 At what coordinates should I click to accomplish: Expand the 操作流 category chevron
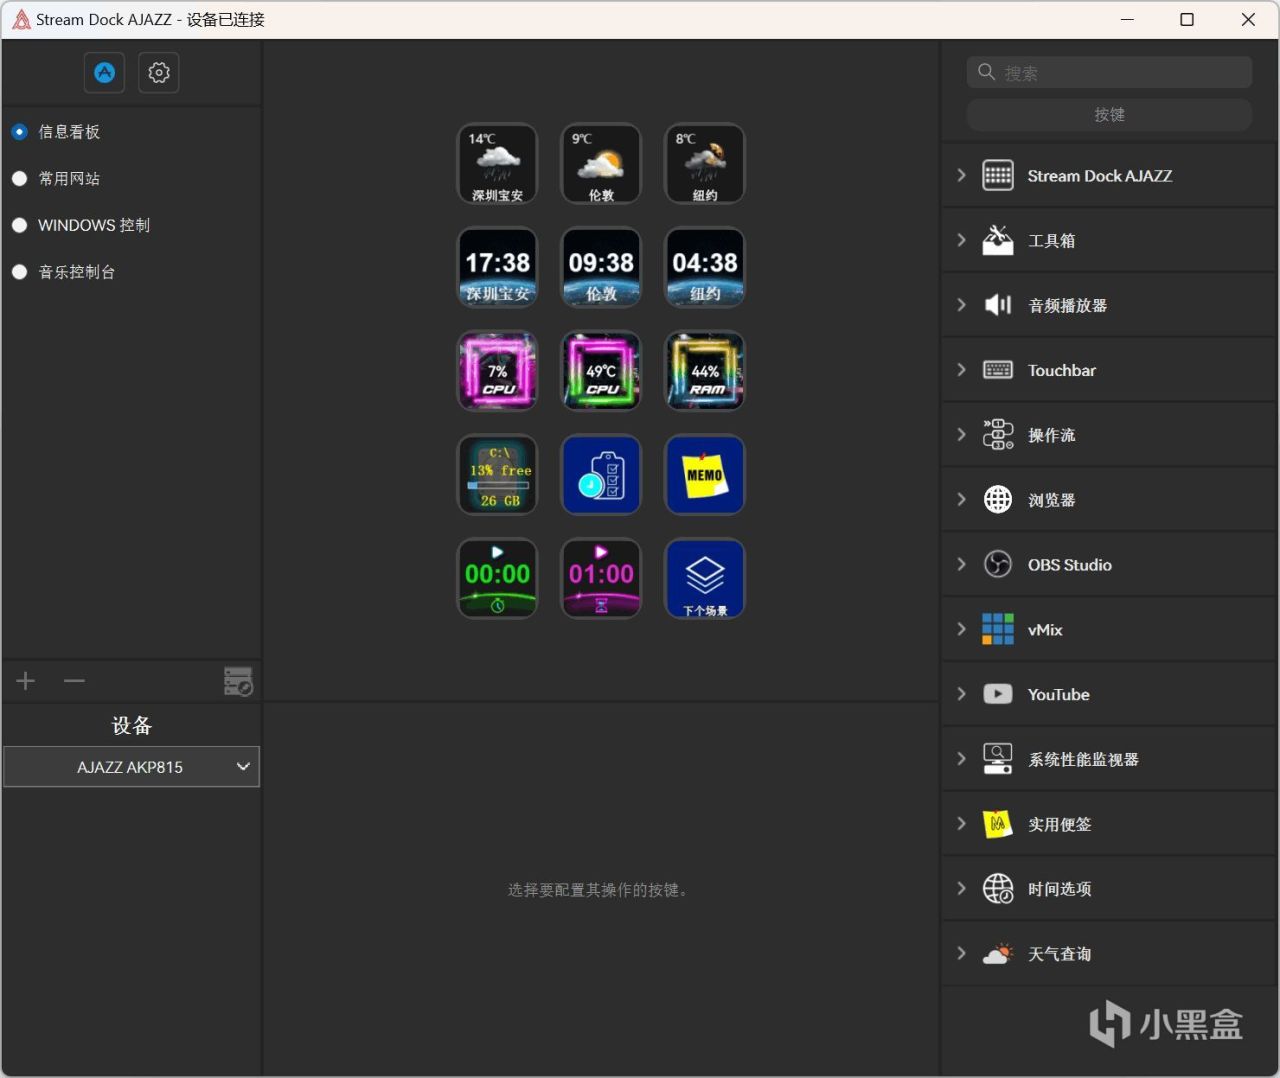pyautogui.click(x=961, y=435)
